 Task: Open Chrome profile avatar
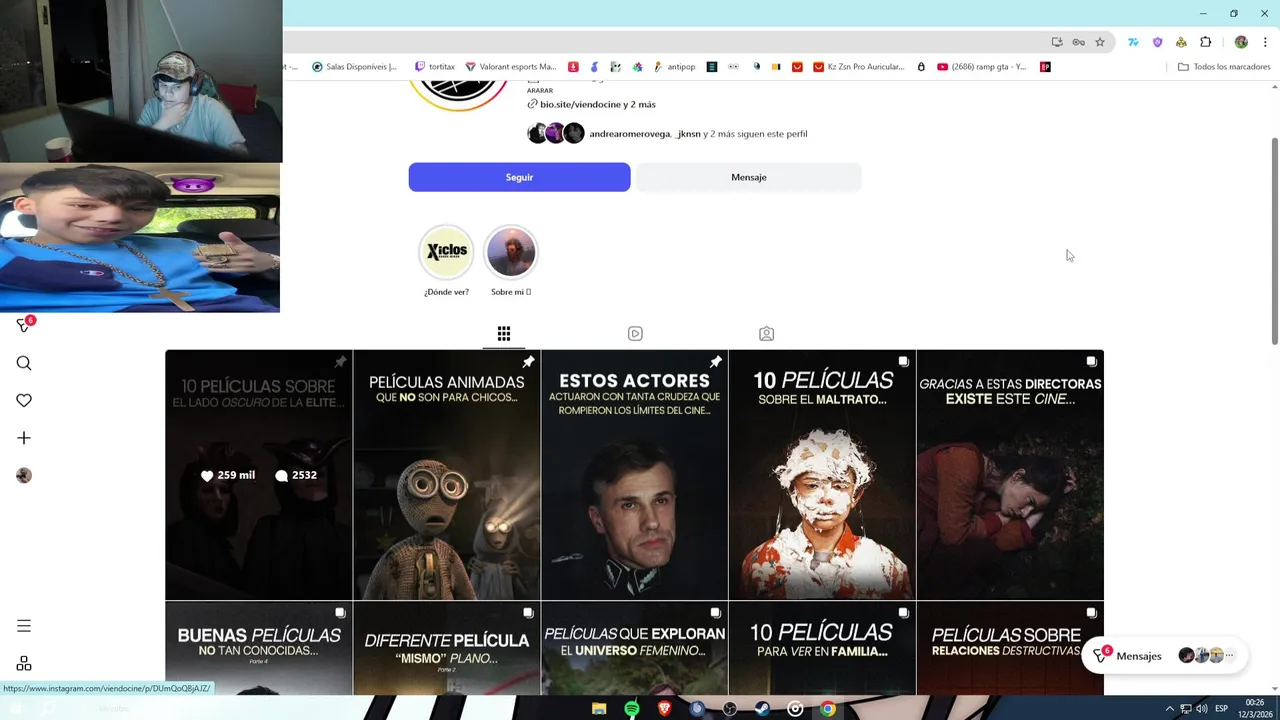[x=1241, y=42]
